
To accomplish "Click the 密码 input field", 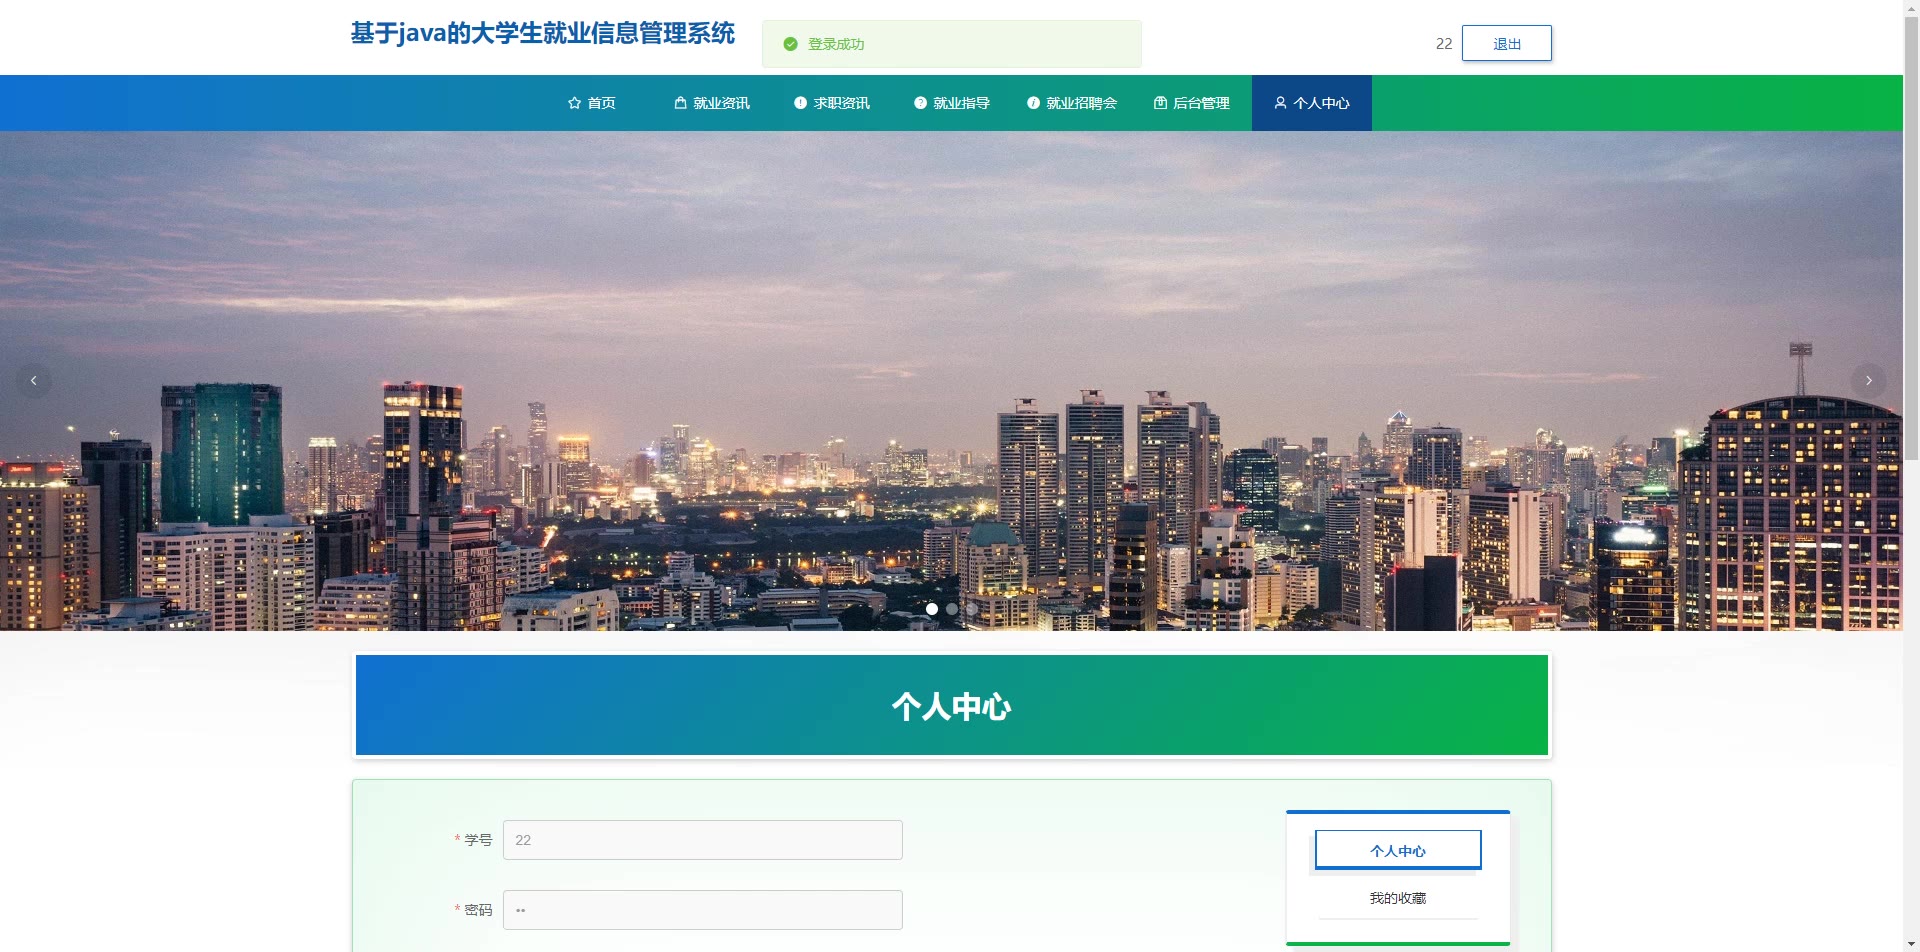I will [x=703, y=910].
